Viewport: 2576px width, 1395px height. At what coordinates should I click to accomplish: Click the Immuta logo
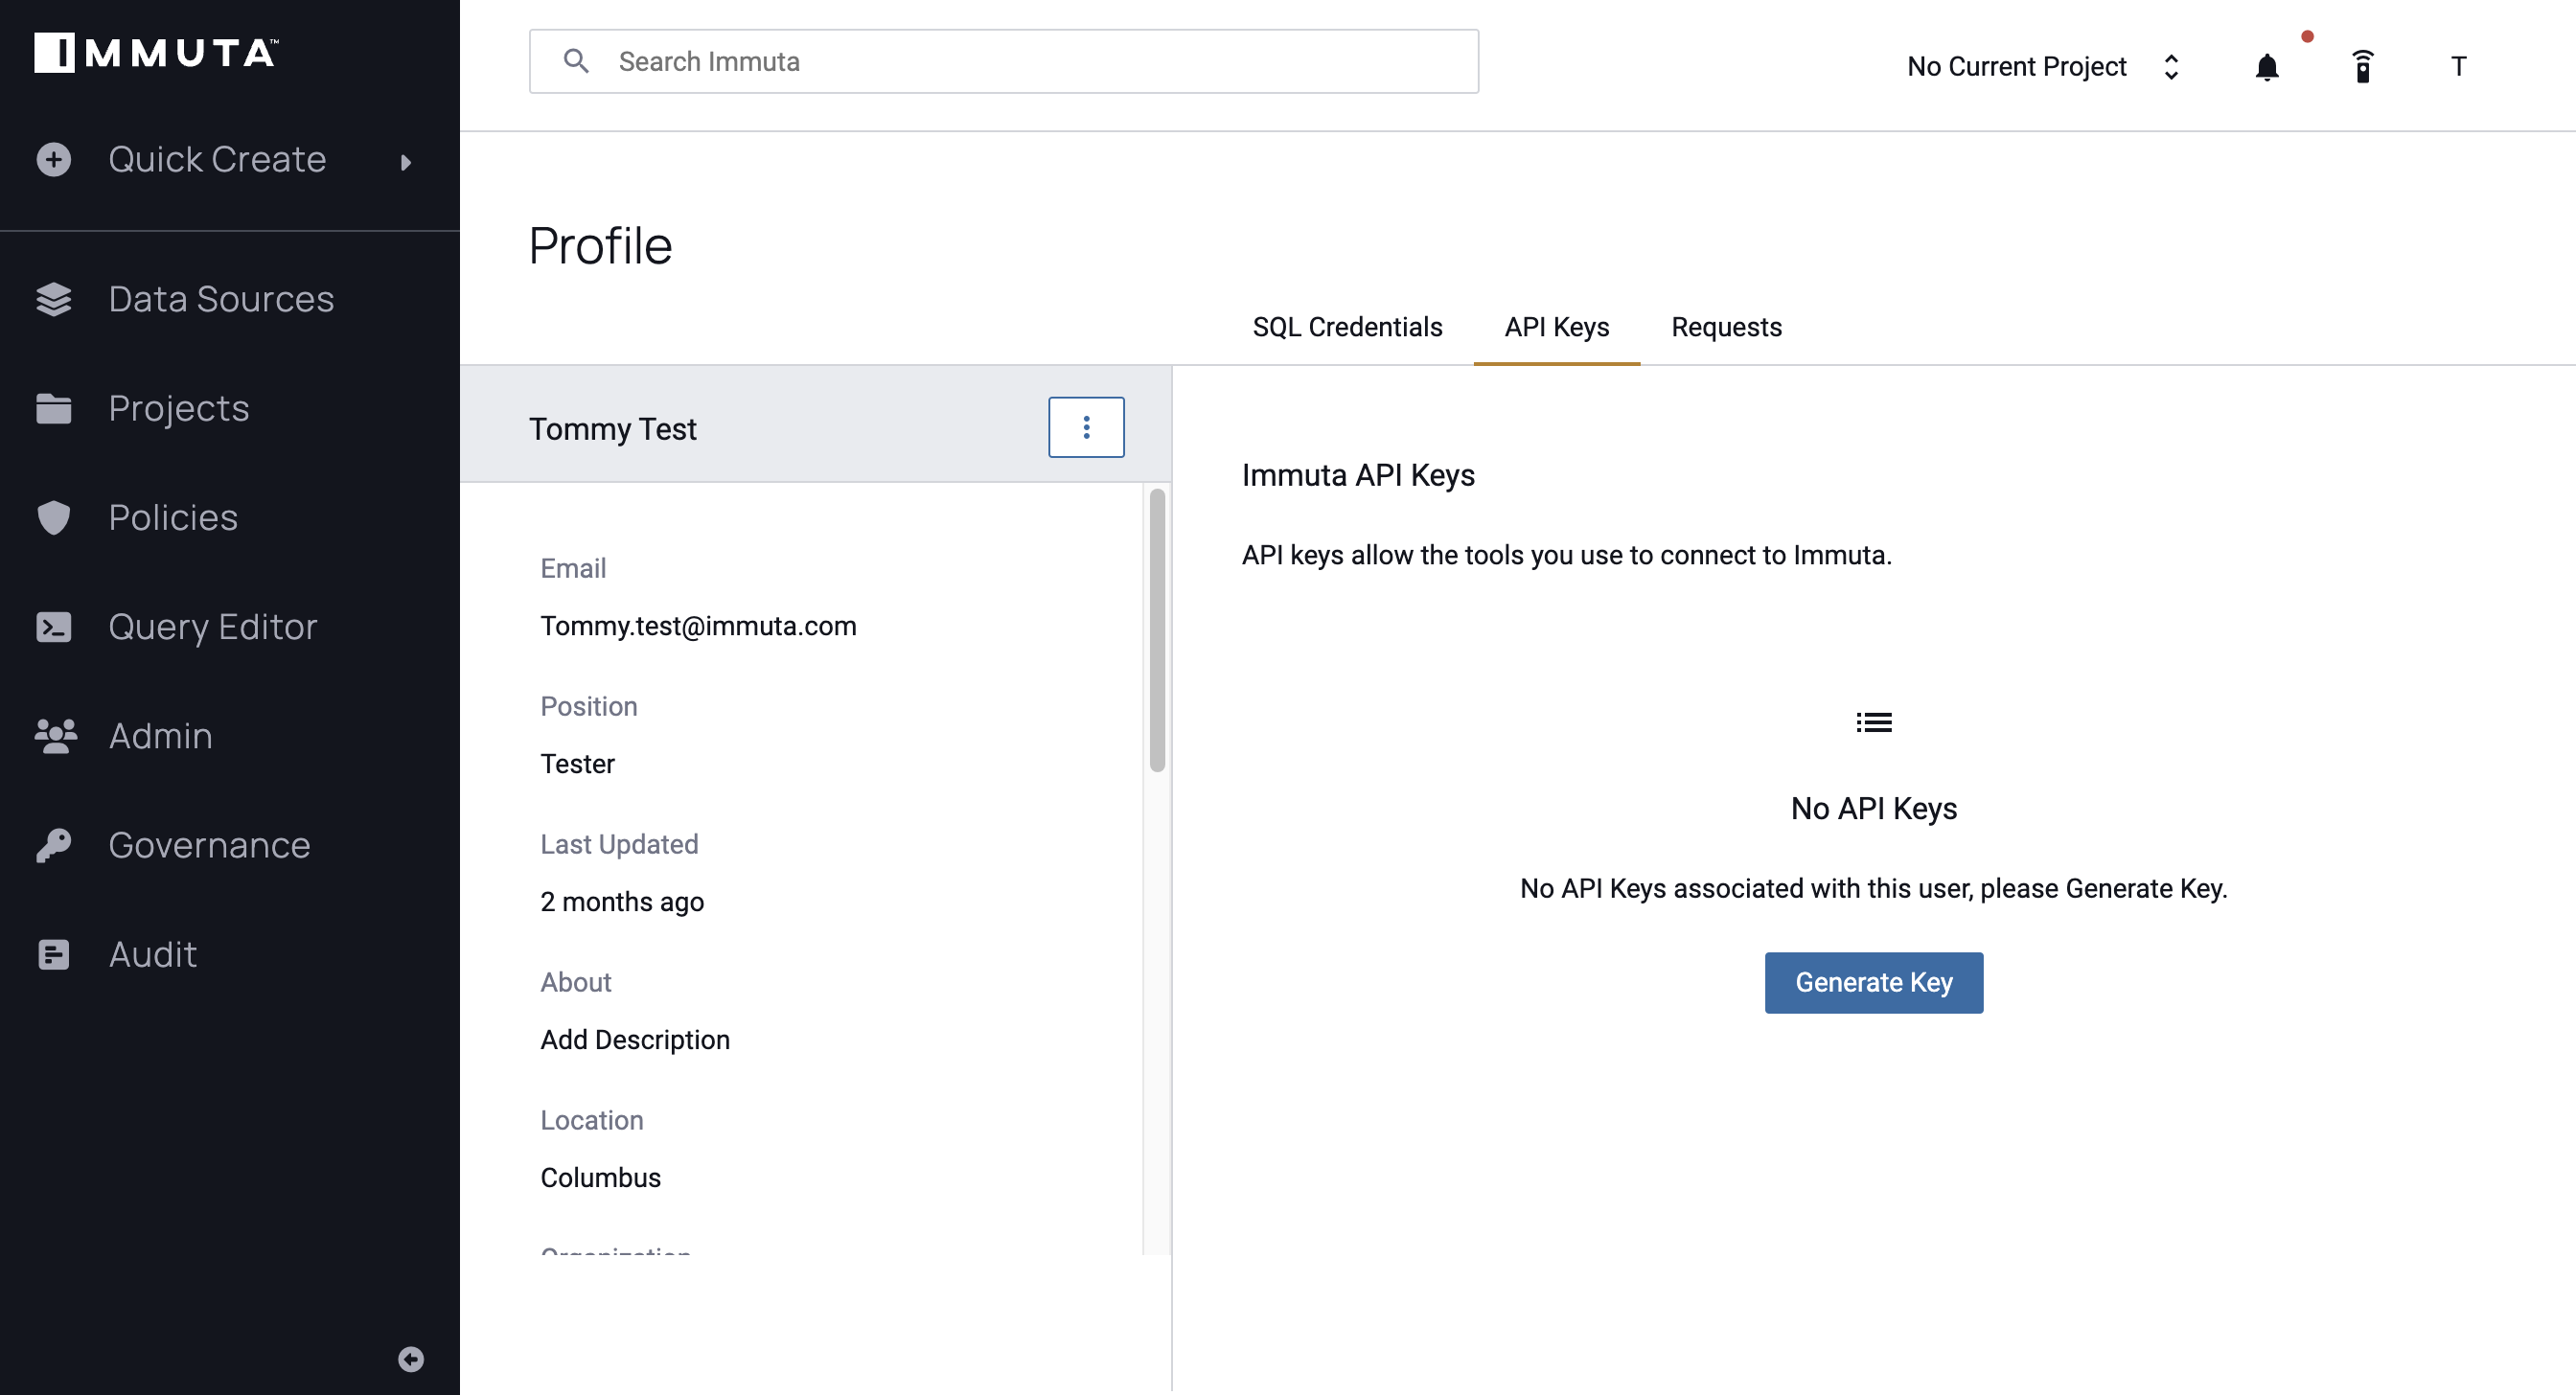[x=156, y=53]
